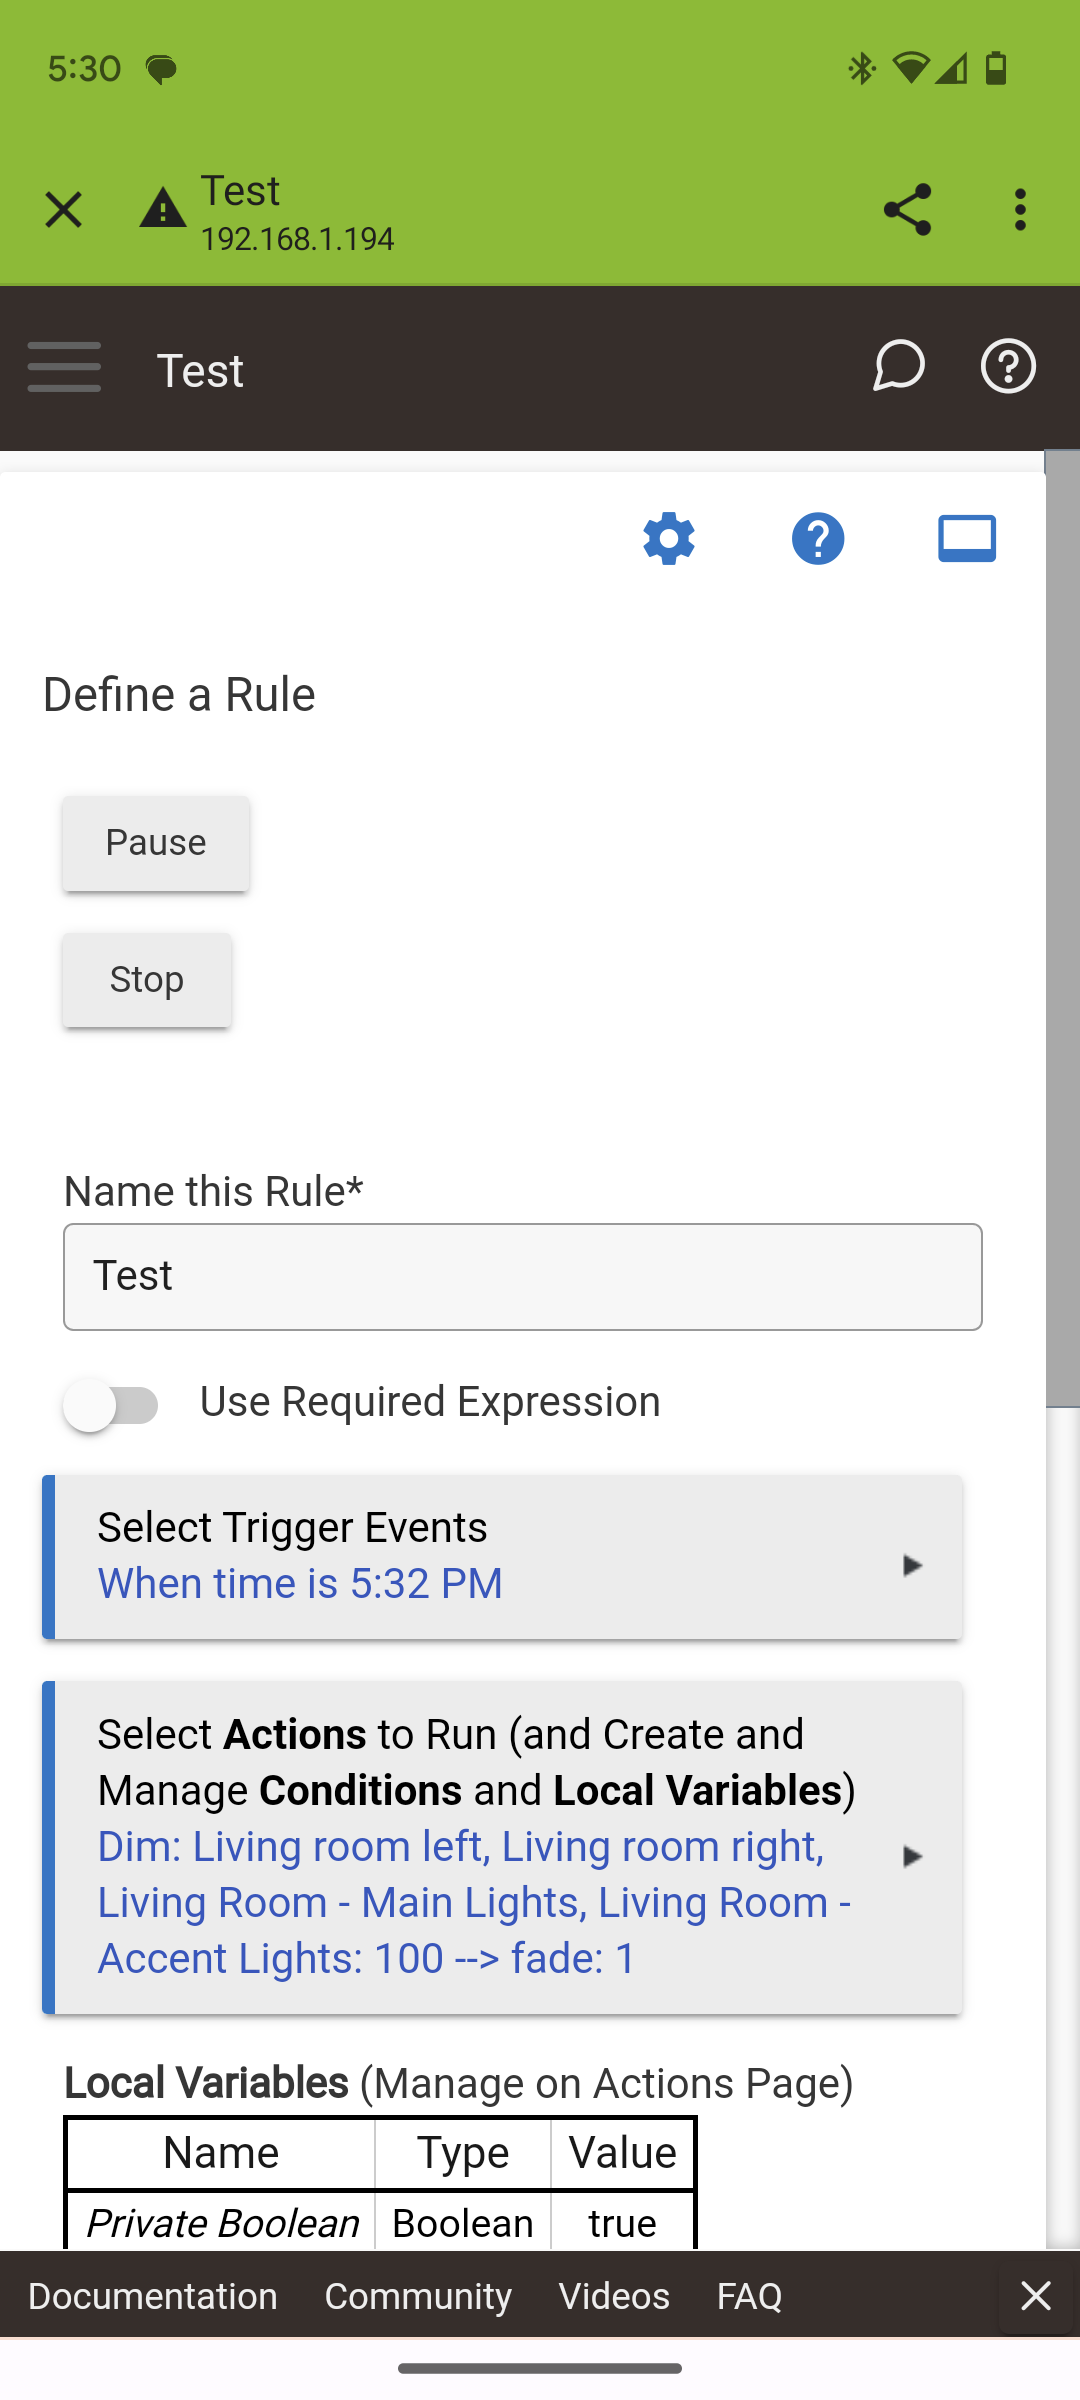Open the Videos link
Screen dimensions: 1080x2400
click(614, 2296)
